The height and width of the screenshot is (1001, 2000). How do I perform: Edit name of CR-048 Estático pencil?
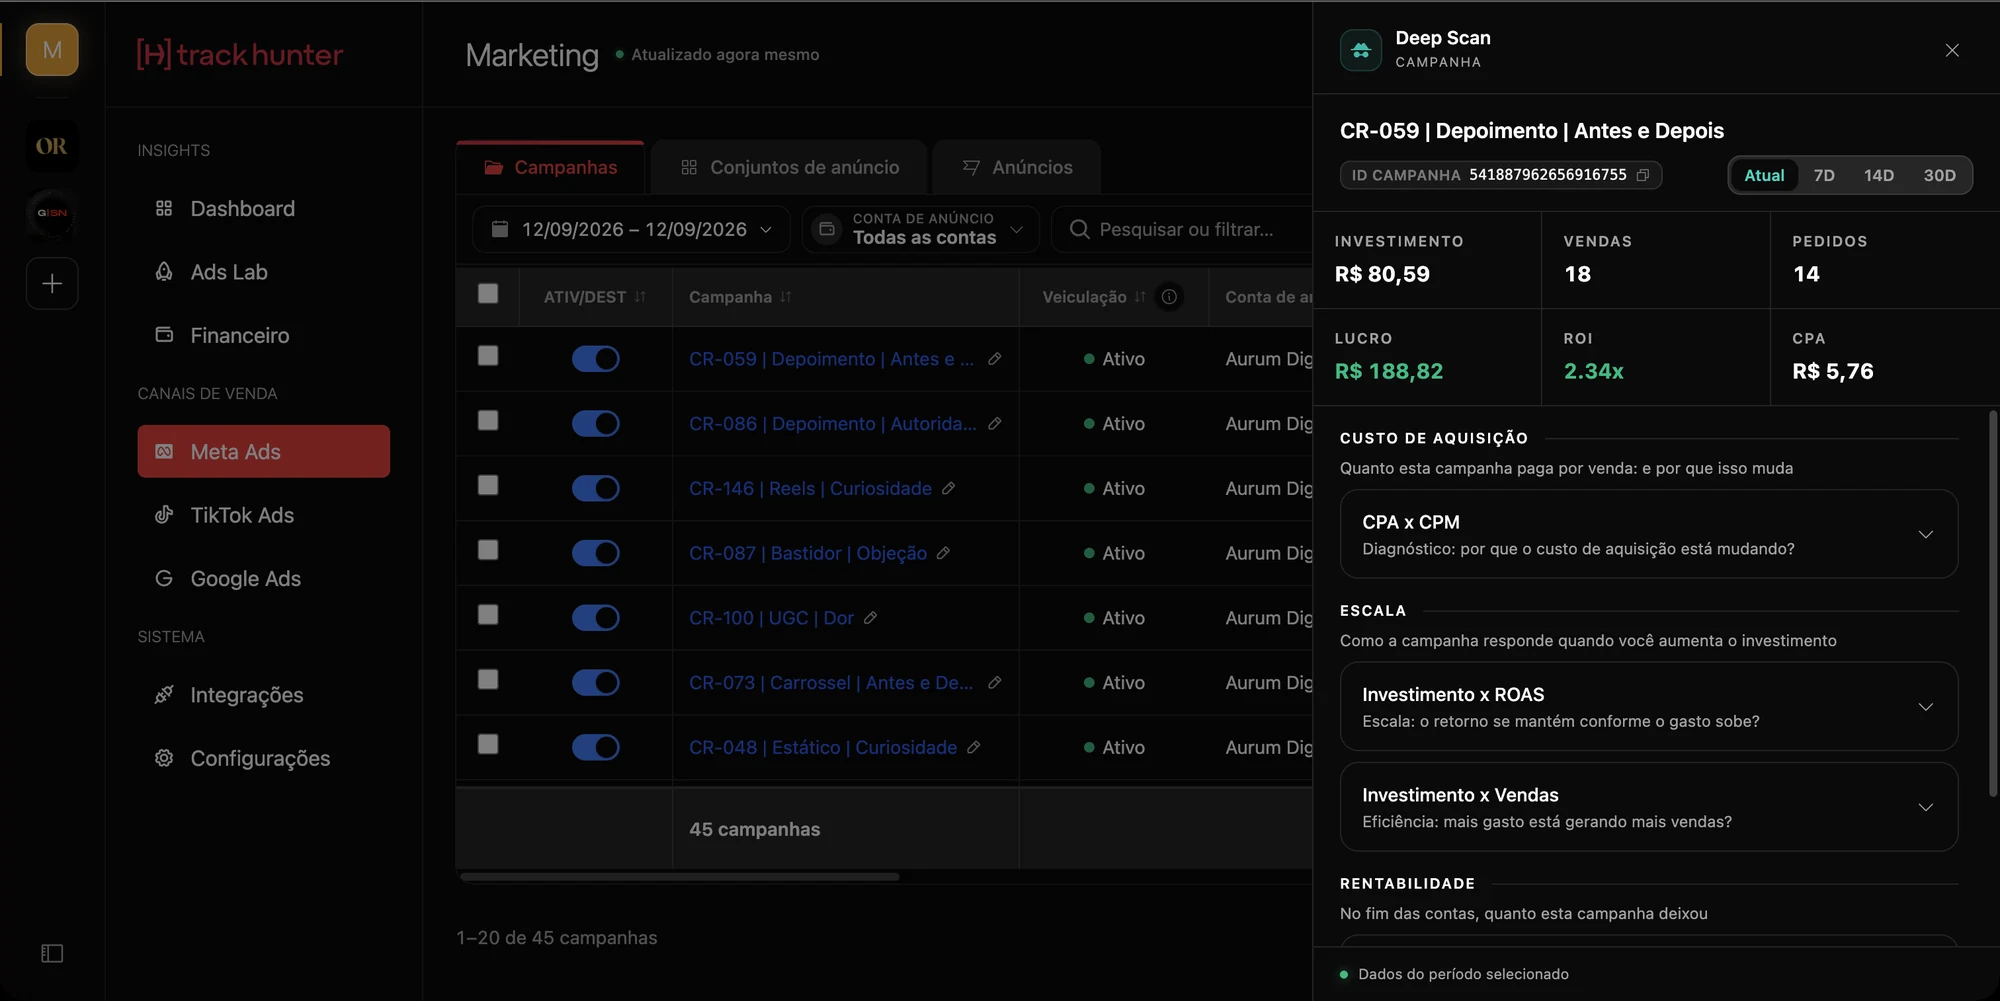(974, 747)
